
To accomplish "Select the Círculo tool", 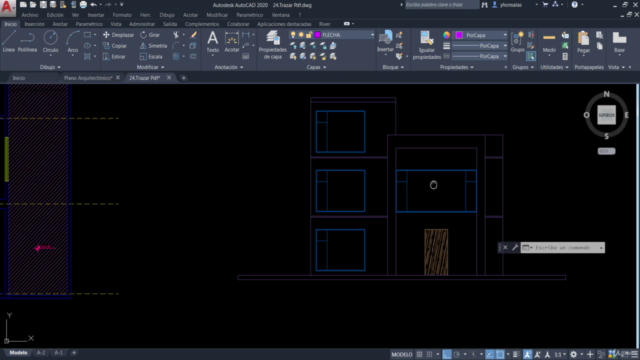I will [51, 42].
